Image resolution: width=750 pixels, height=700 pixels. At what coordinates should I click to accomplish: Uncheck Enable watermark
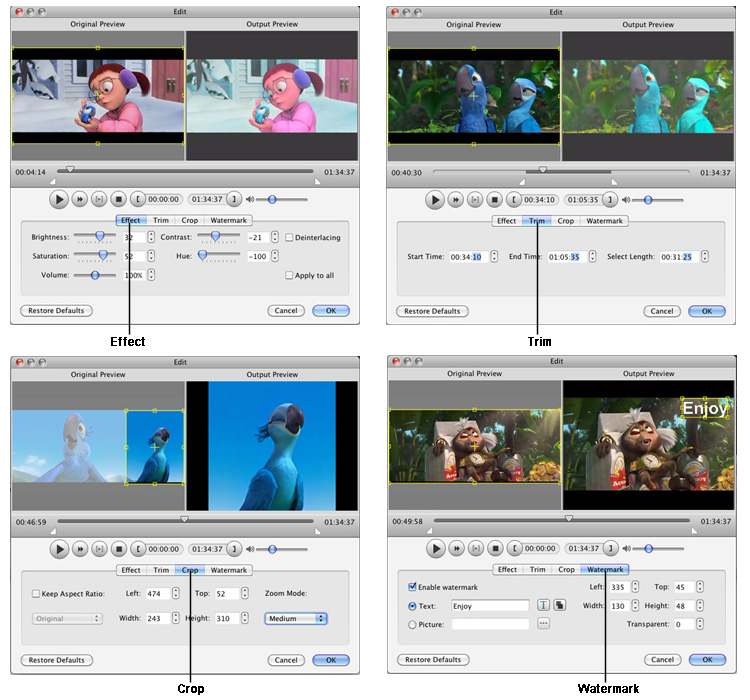(x=412, y=587)
